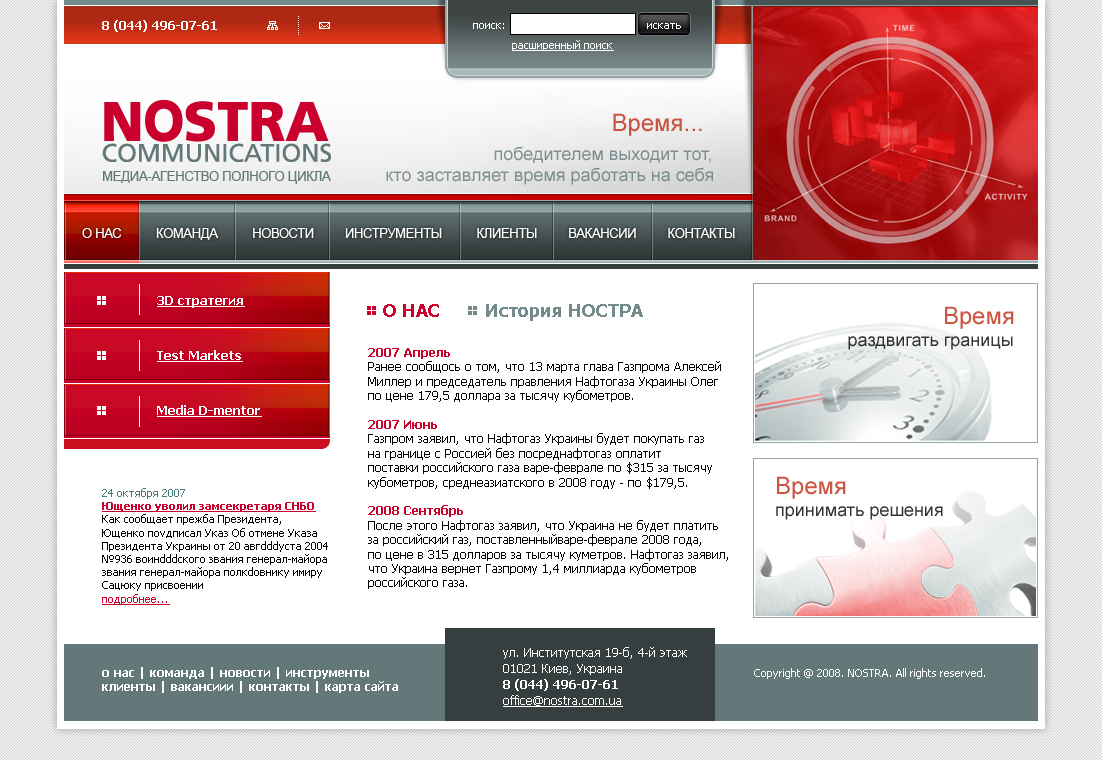Open the ВАКАНСИИ navigation item
This screenshot has height=760, width=1102.
coord(602,233)
